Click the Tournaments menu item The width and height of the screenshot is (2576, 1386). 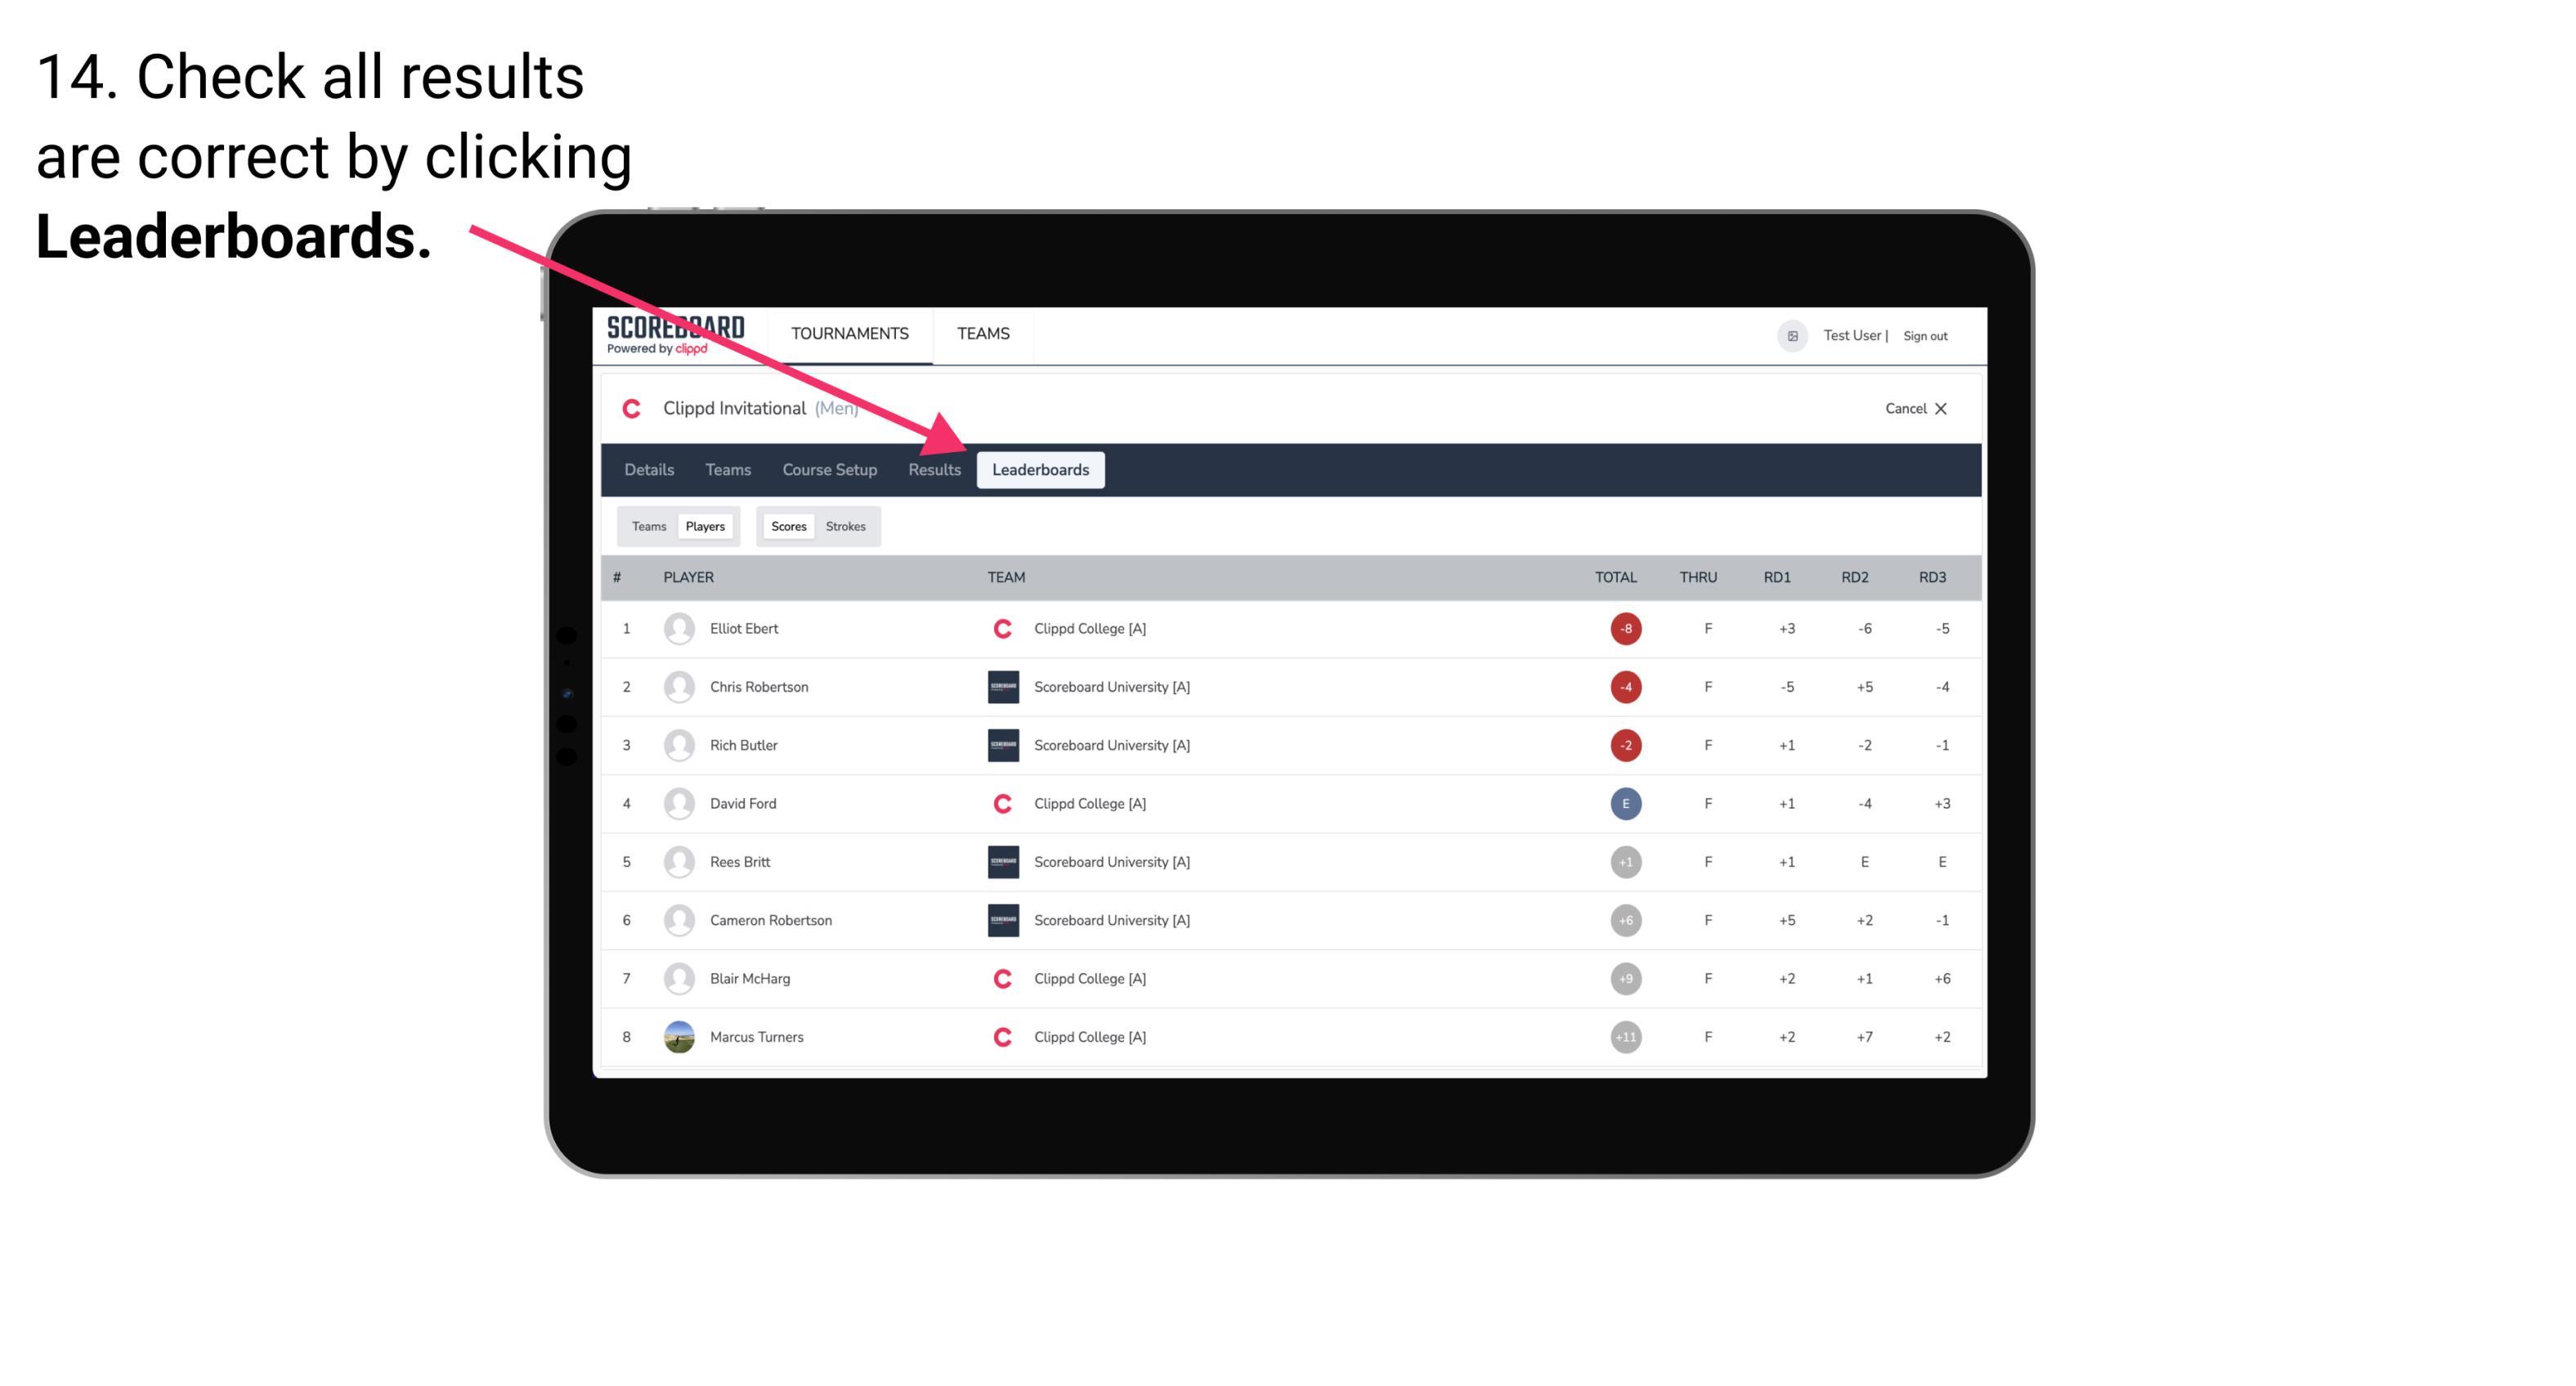point(849,334)
